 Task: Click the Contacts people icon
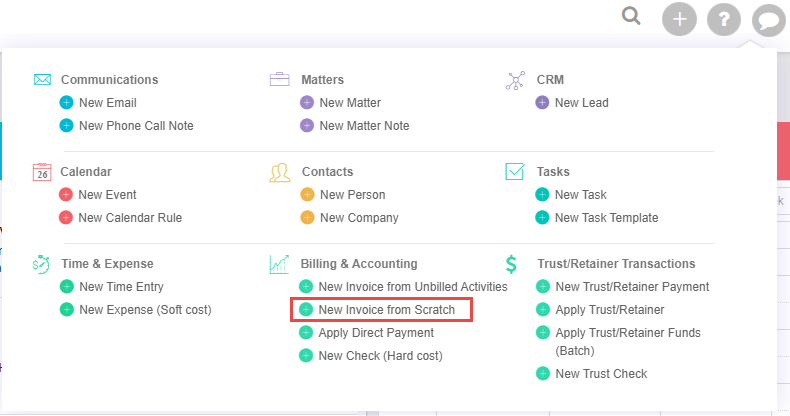[x=280, y=172]
